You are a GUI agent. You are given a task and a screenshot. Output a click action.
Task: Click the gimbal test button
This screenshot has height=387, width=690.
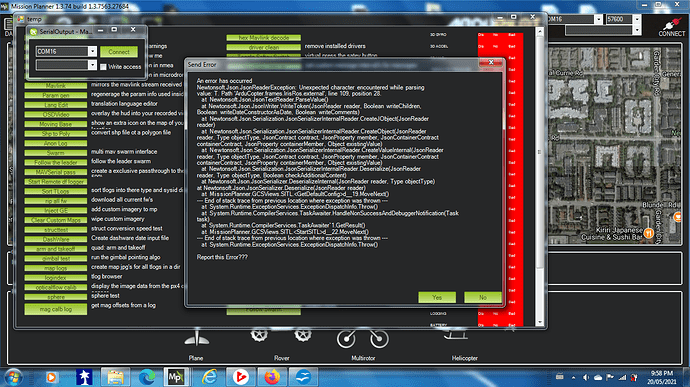[56, 258]
